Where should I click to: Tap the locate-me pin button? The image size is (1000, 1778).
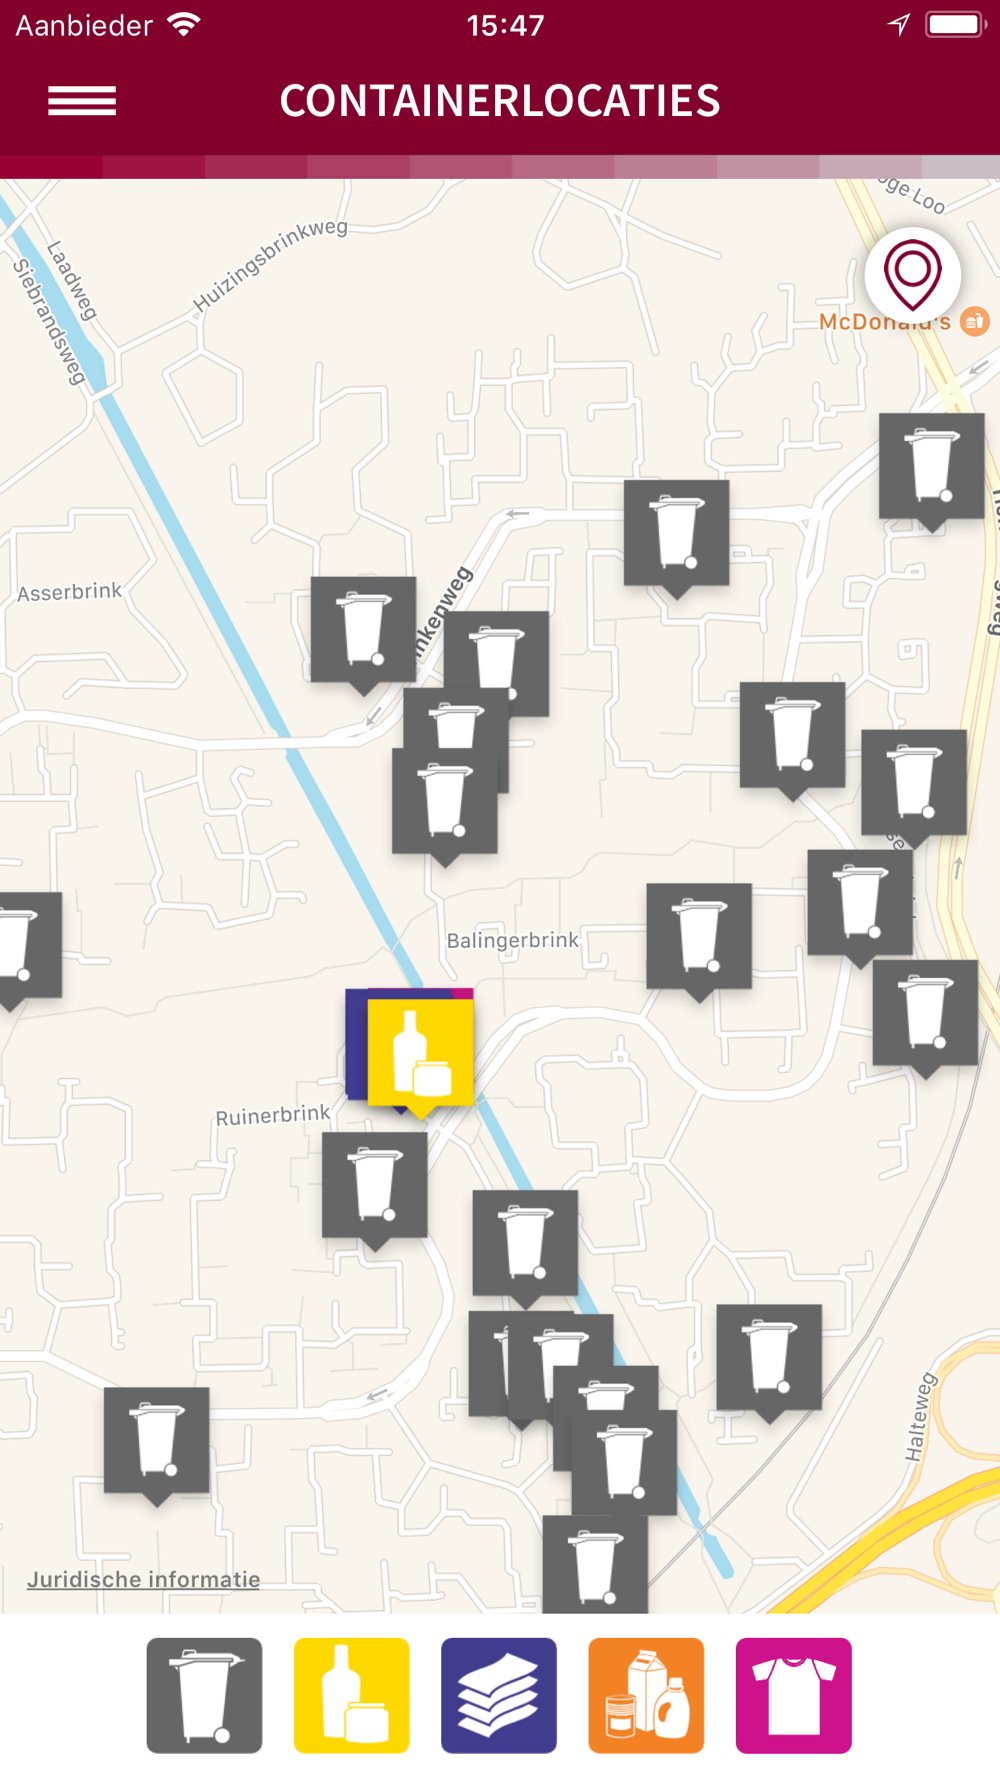click(913, 276)
